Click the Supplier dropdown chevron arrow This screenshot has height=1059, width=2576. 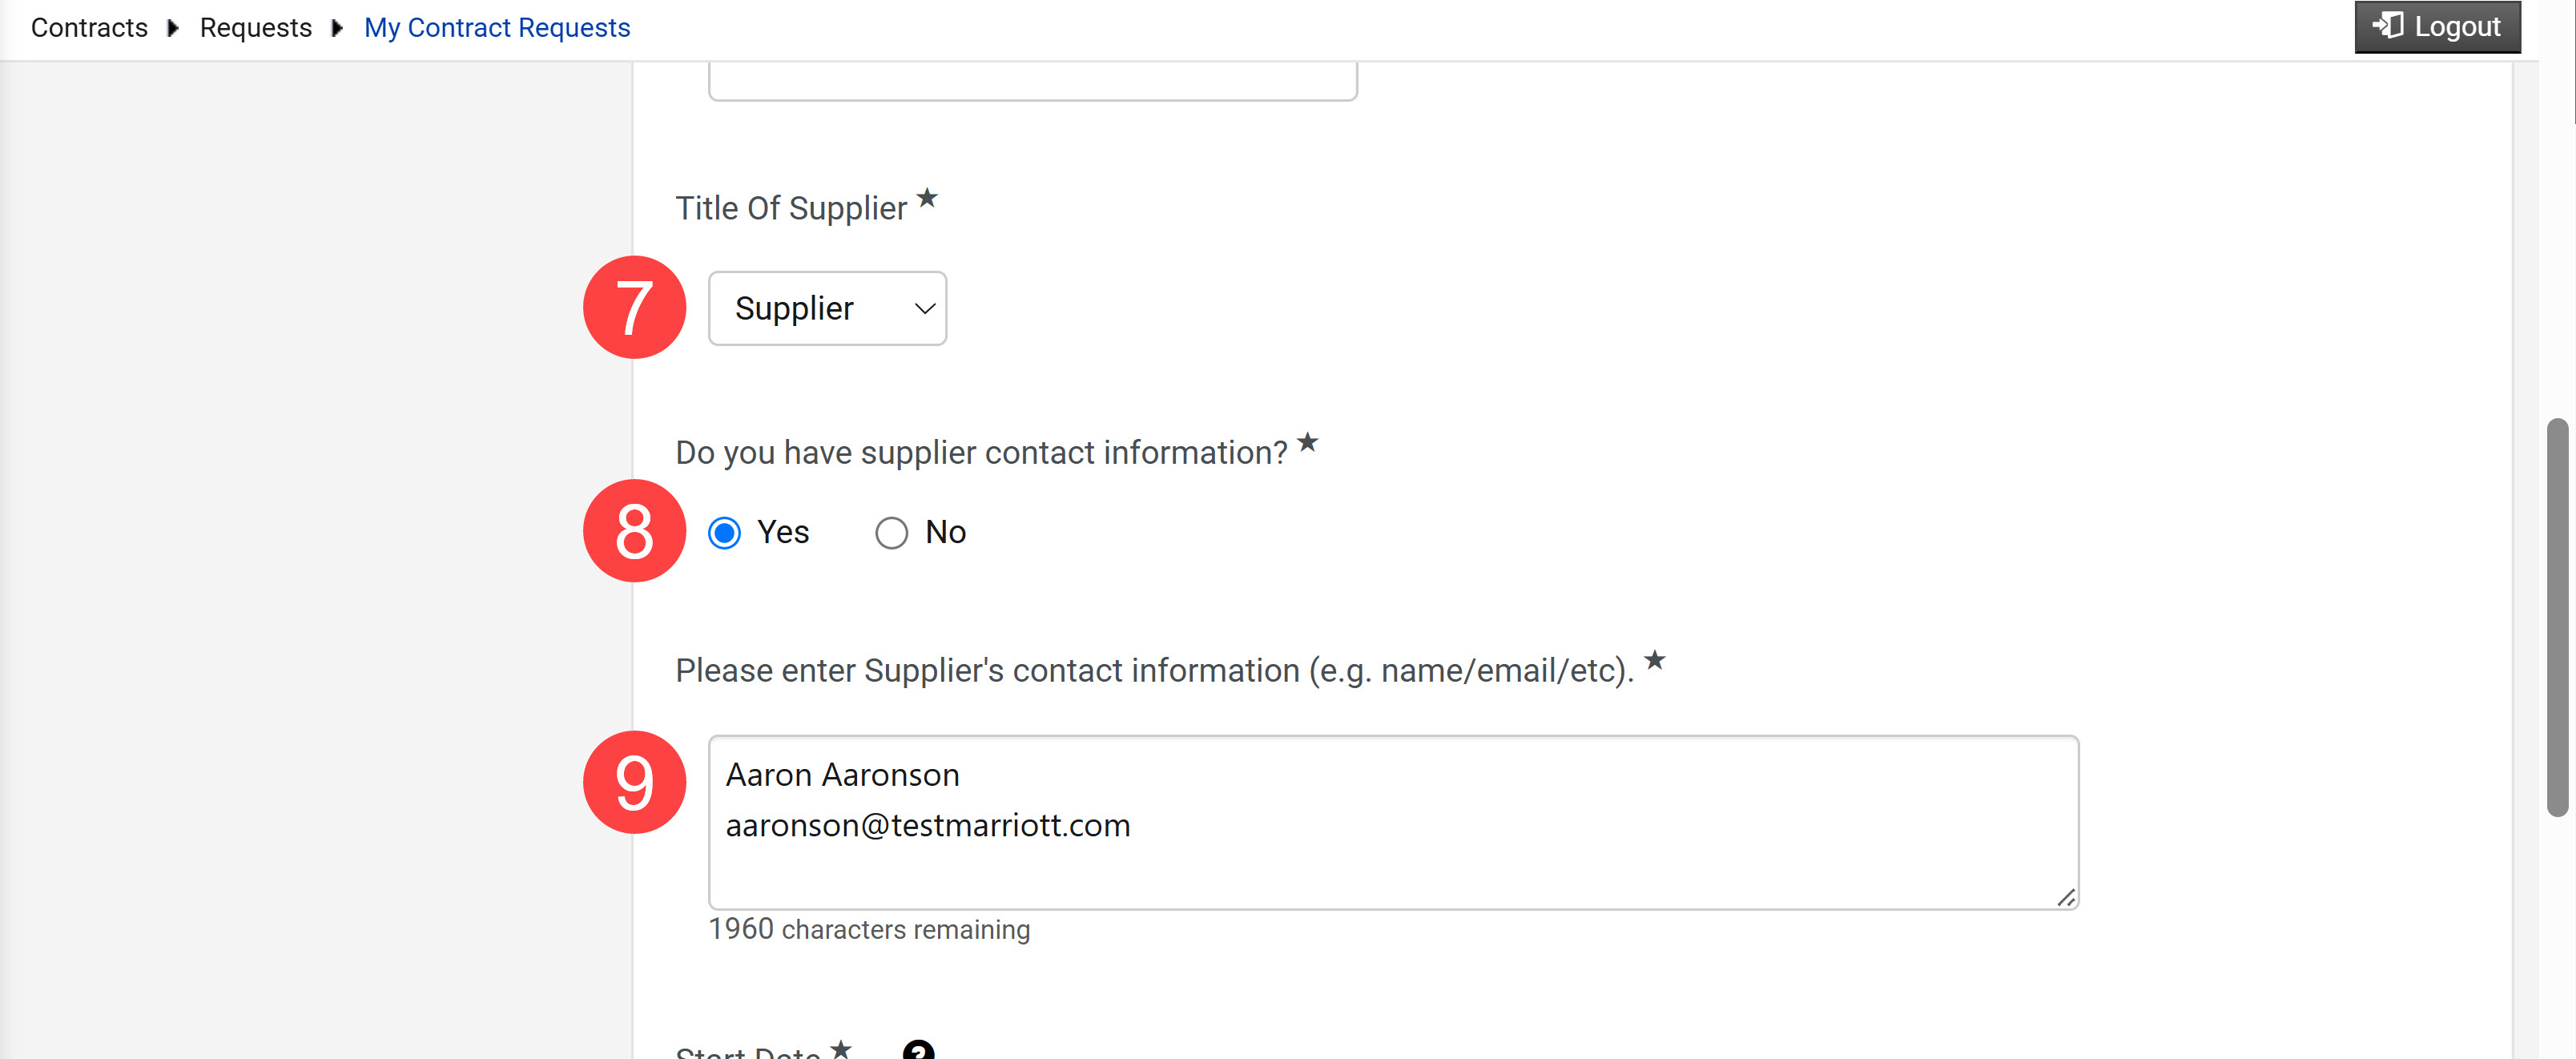pyautogui.click(x=924, y=309)
